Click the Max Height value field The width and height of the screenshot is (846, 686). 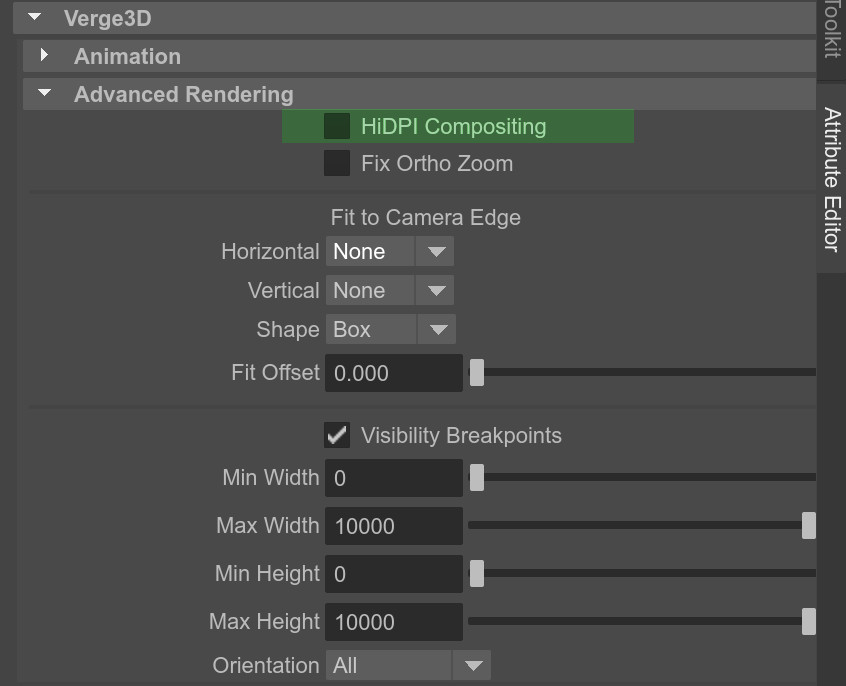pos(394,622)
